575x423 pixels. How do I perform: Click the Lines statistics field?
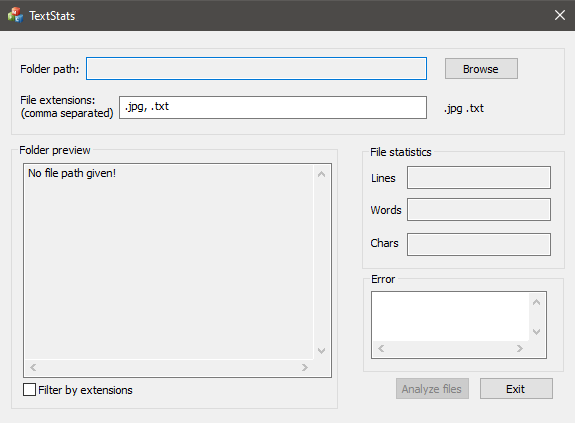(479, 178)
